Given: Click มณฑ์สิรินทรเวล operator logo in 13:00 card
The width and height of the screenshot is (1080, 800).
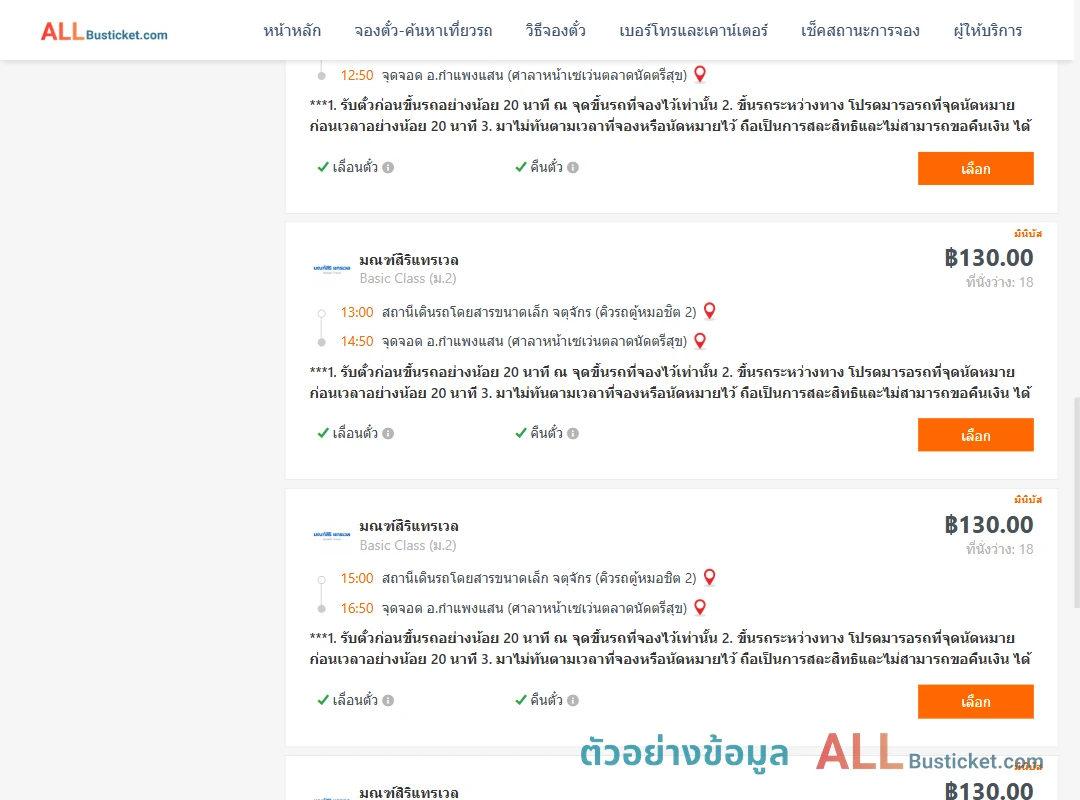Looking at the screenshot, I should (332, 269).
